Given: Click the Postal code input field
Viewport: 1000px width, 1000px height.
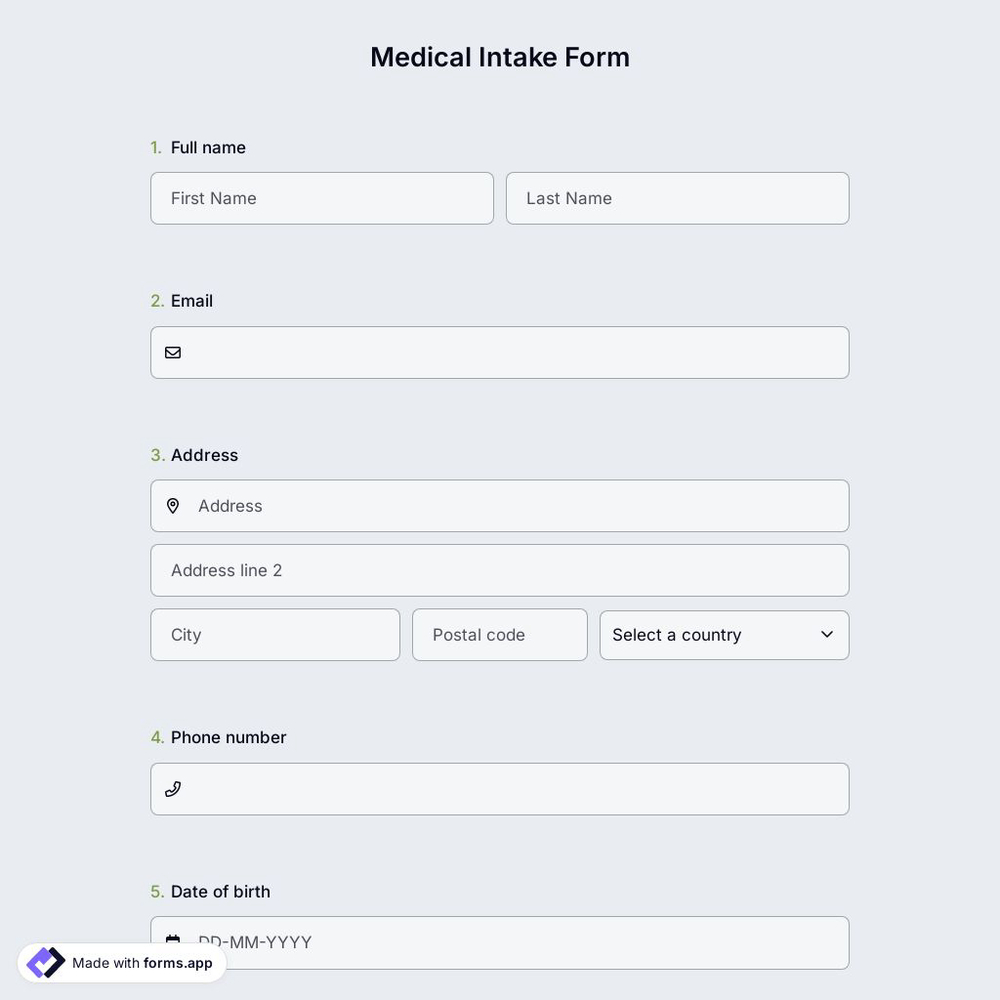Looking at the screenshot, I should (499, 634).
